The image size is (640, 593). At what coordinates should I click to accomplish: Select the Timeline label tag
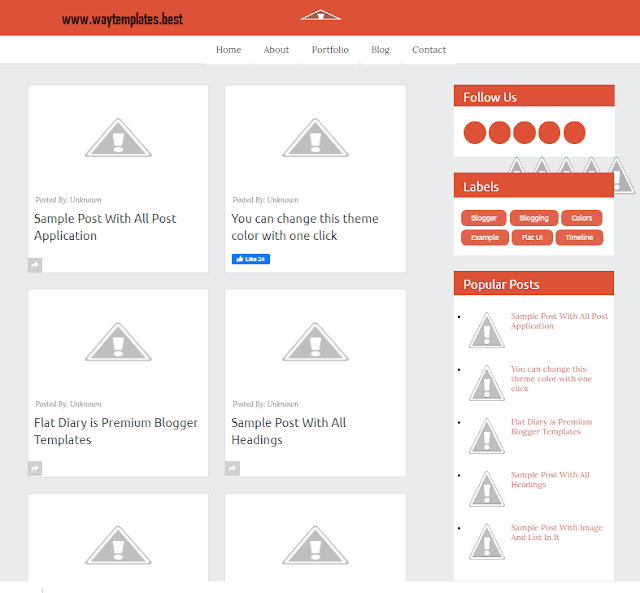[x=579, y=238]
